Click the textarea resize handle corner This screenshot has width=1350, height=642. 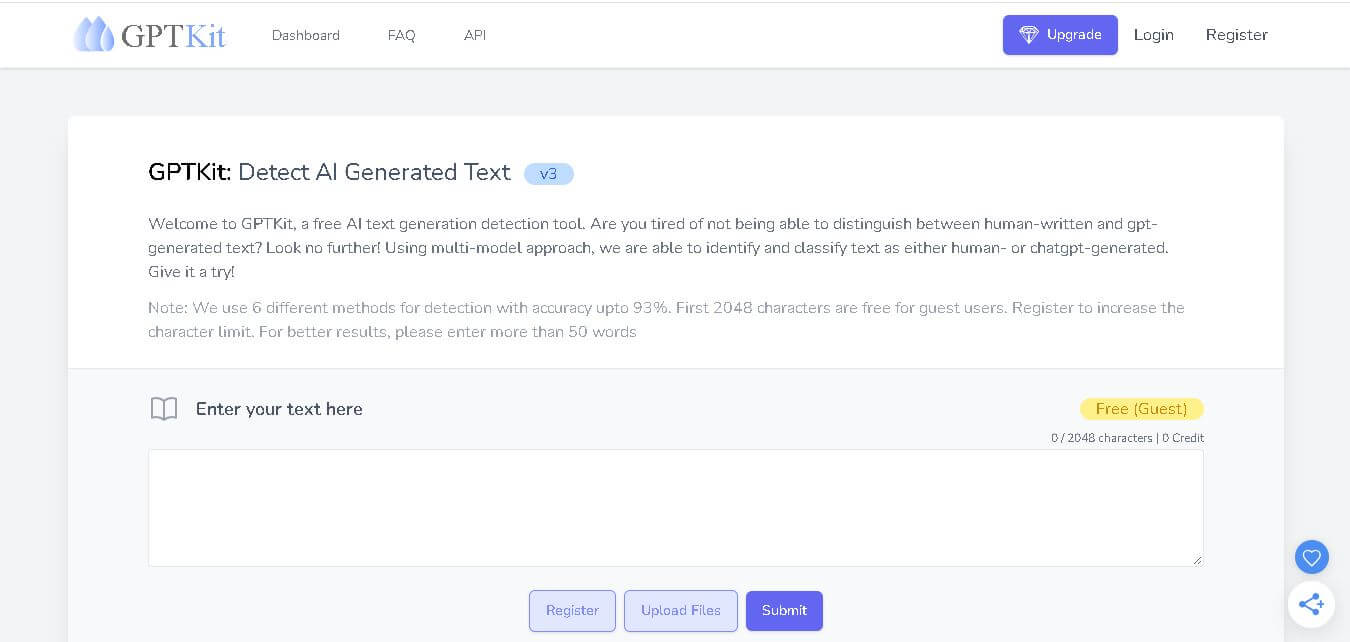click(1197, 560)
